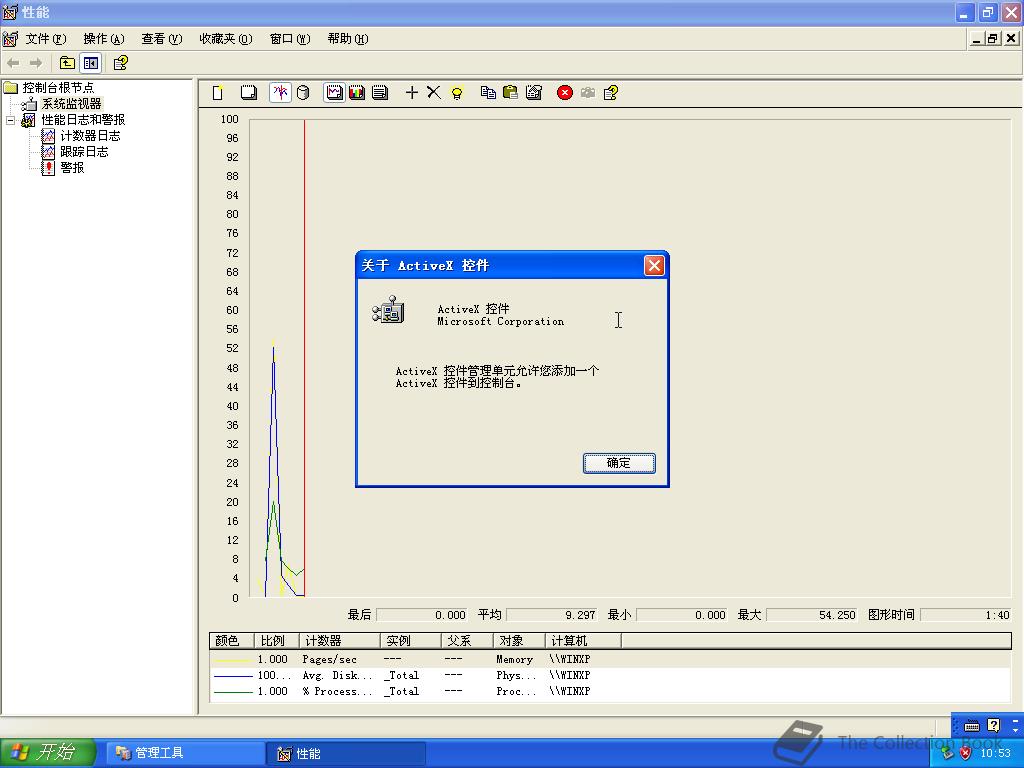
Task: Open the 窗口(W) menu
Action: pos(290,39)
